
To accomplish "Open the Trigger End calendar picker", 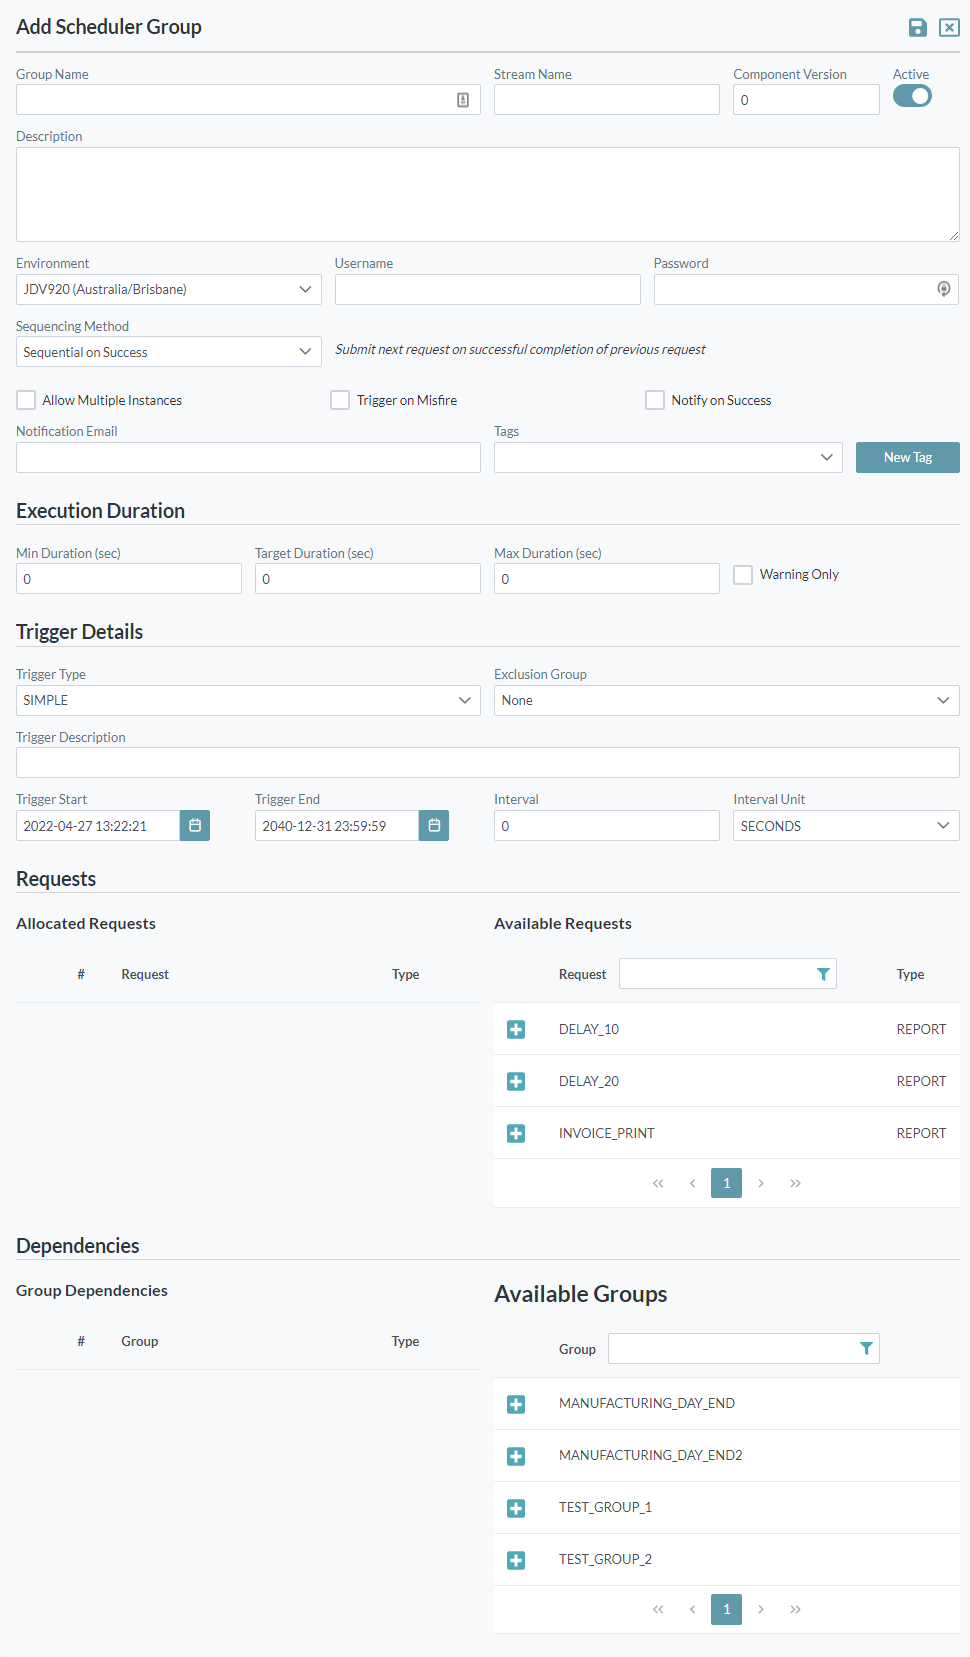I will [434, 826].
